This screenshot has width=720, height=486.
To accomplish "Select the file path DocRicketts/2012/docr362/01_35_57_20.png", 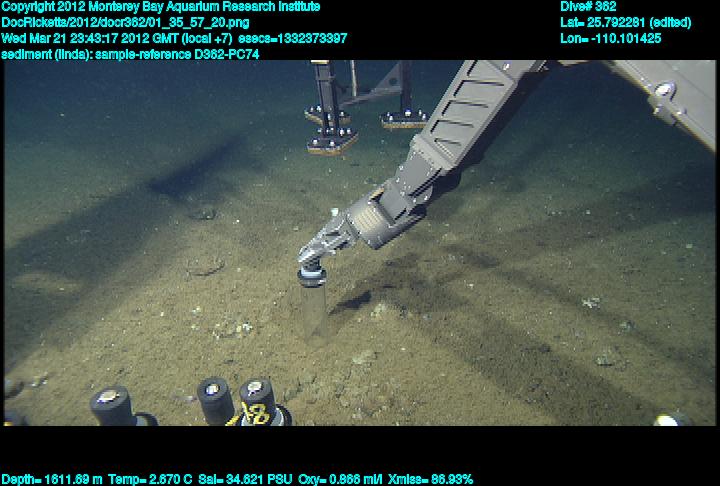I will (x=125, y=23).
